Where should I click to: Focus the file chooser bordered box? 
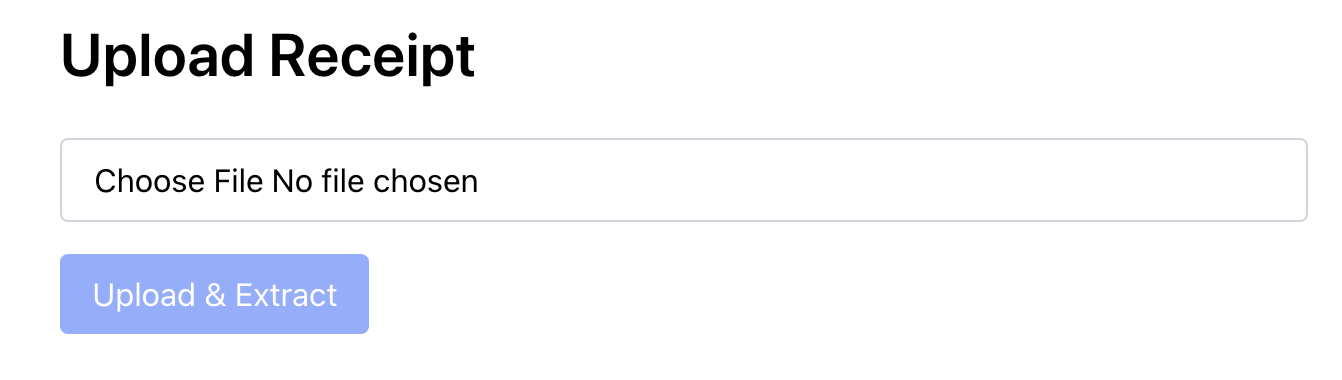click(x=684, y=180)
